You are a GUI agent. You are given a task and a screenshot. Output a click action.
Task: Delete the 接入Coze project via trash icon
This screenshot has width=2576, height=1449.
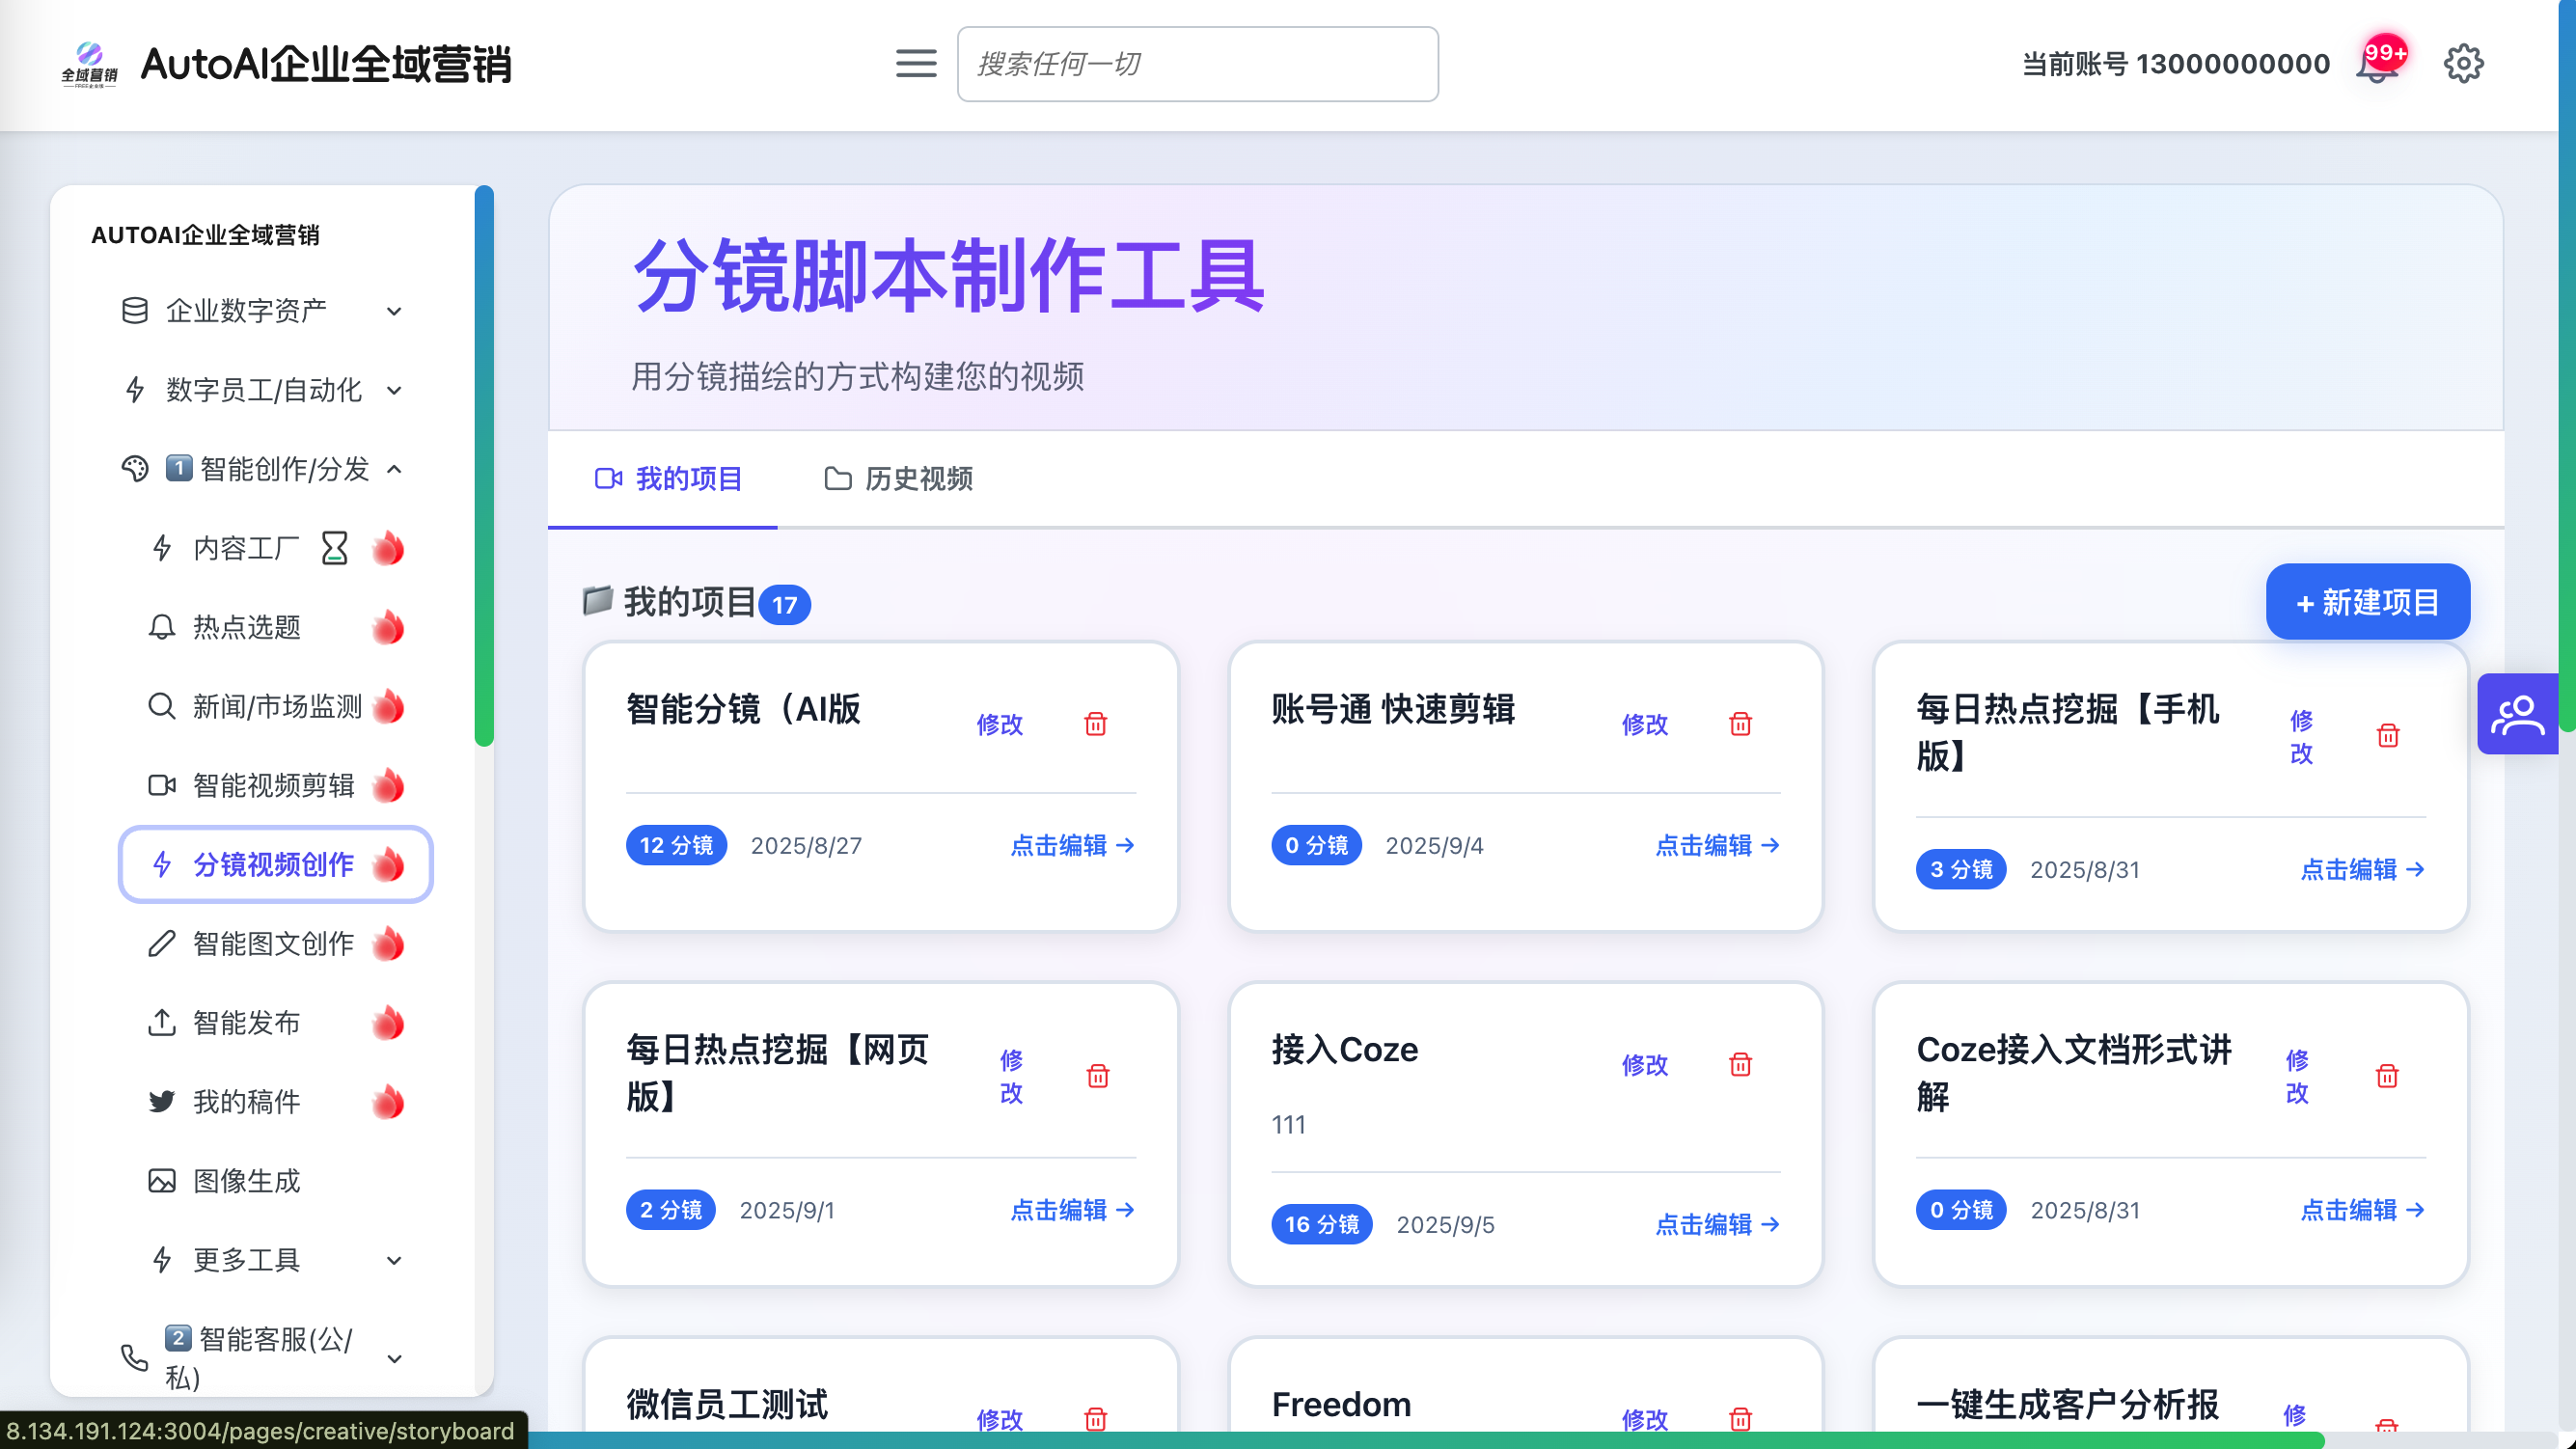pyautogui.click(x=1740, y=1064)
